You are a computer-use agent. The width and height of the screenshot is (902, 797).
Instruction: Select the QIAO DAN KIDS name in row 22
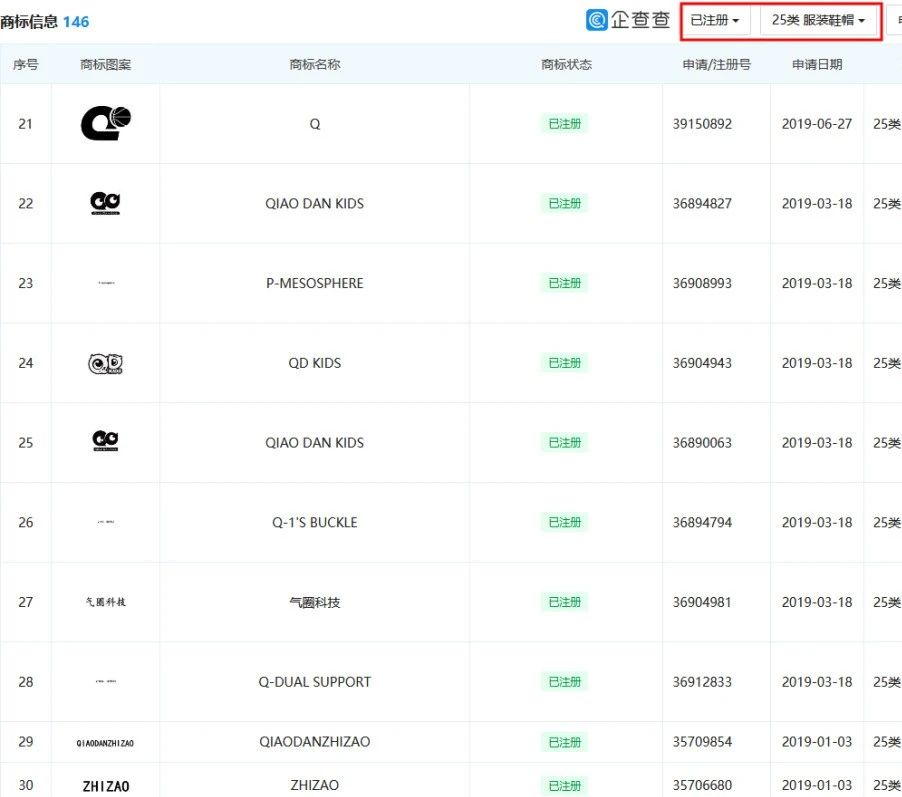tap(315, 203)
